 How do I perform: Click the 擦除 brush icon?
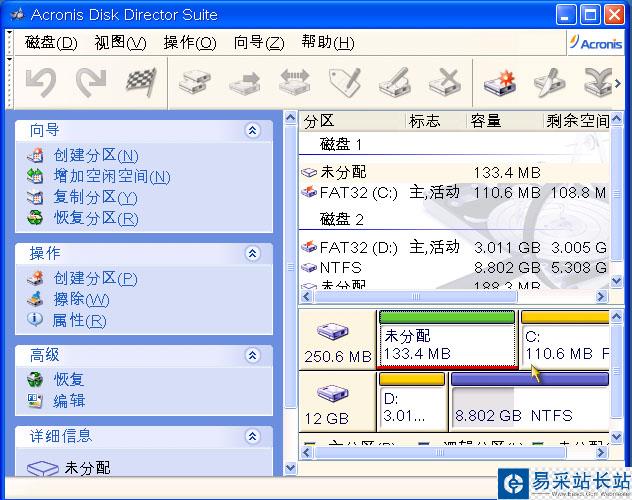coord(35,299)
